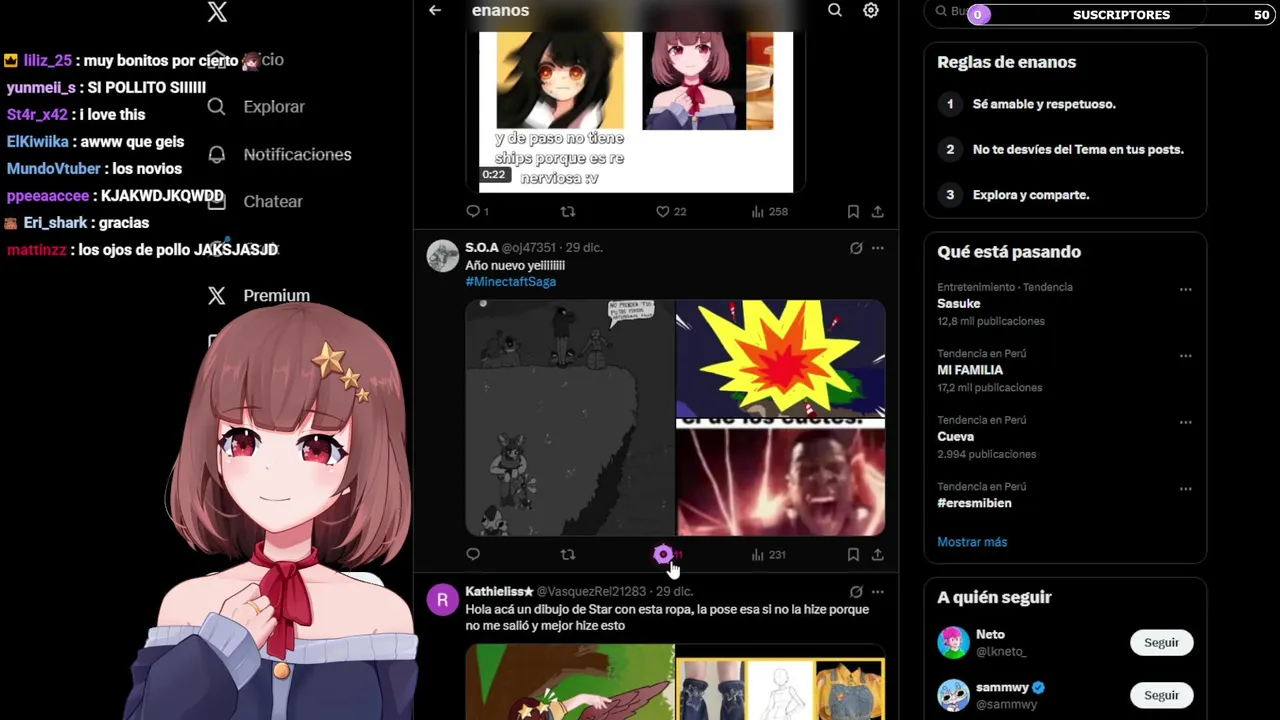The image size is (1280, 720).
Task: Open Explorar in the sidebar
Action: tap(274, 107)
